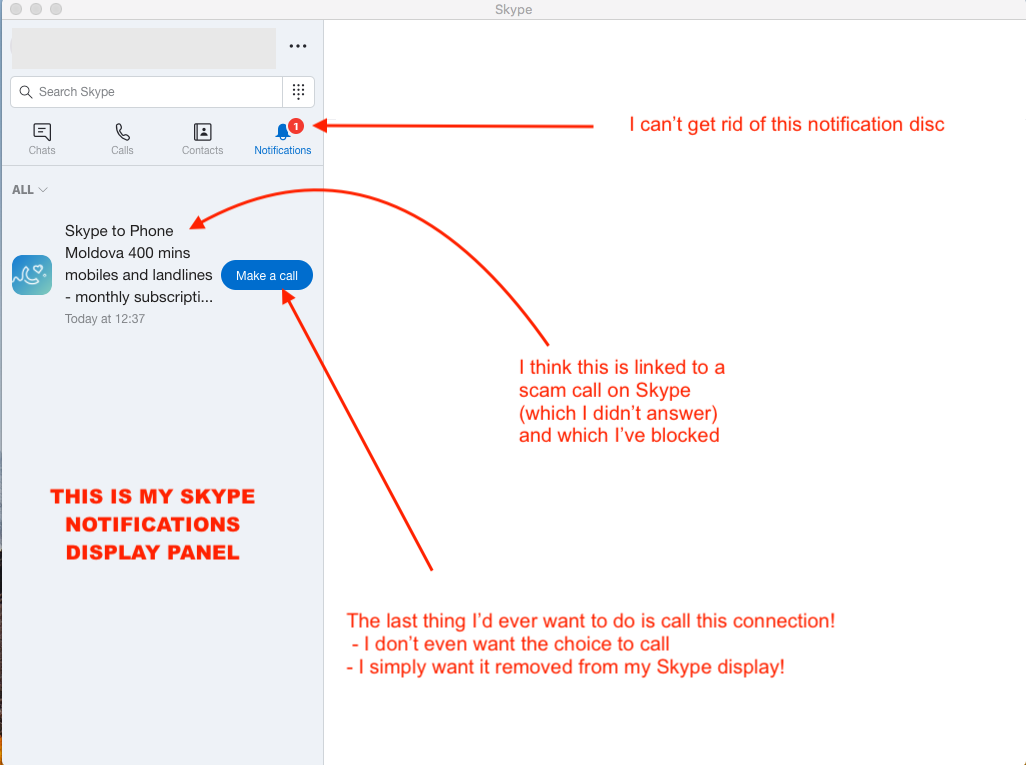
Task: Open the three-dots More menu
Action: 298,46
